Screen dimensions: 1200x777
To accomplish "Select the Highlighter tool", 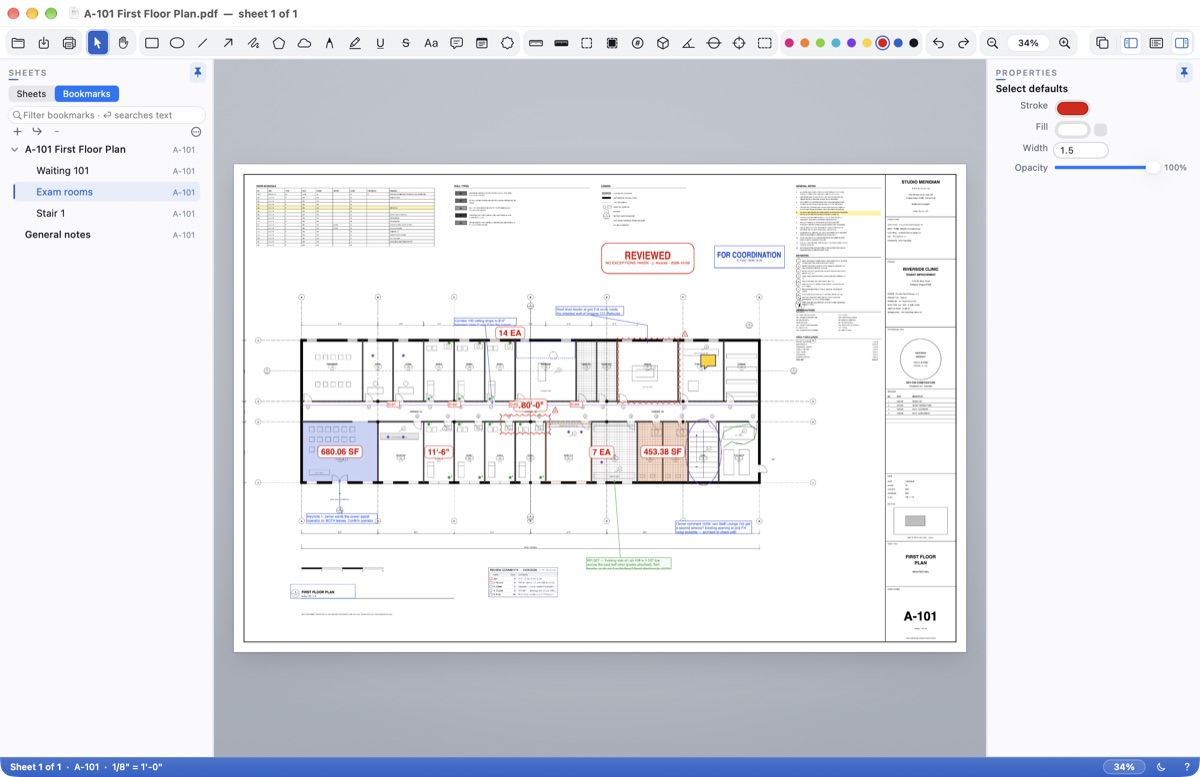I will point(355,43).
